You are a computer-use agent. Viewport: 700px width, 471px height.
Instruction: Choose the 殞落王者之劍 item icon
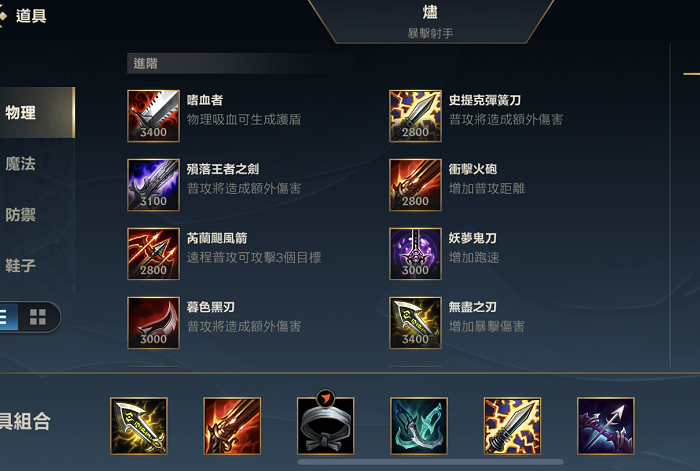click(x=153, y=185)
